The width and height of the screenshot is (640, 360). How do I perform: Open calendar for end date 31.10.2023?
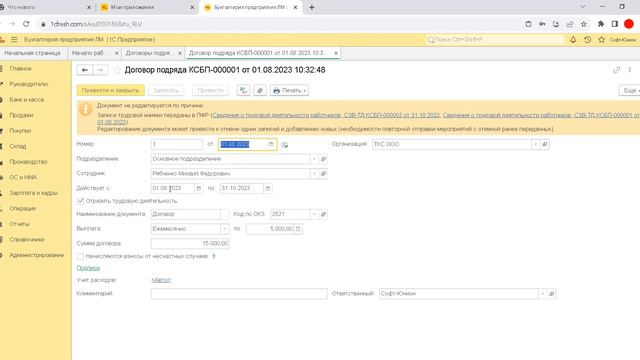point(268,188)
